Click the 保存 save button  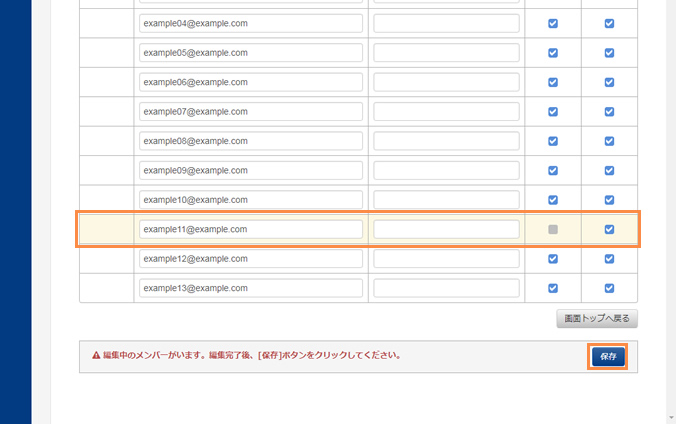608,356
